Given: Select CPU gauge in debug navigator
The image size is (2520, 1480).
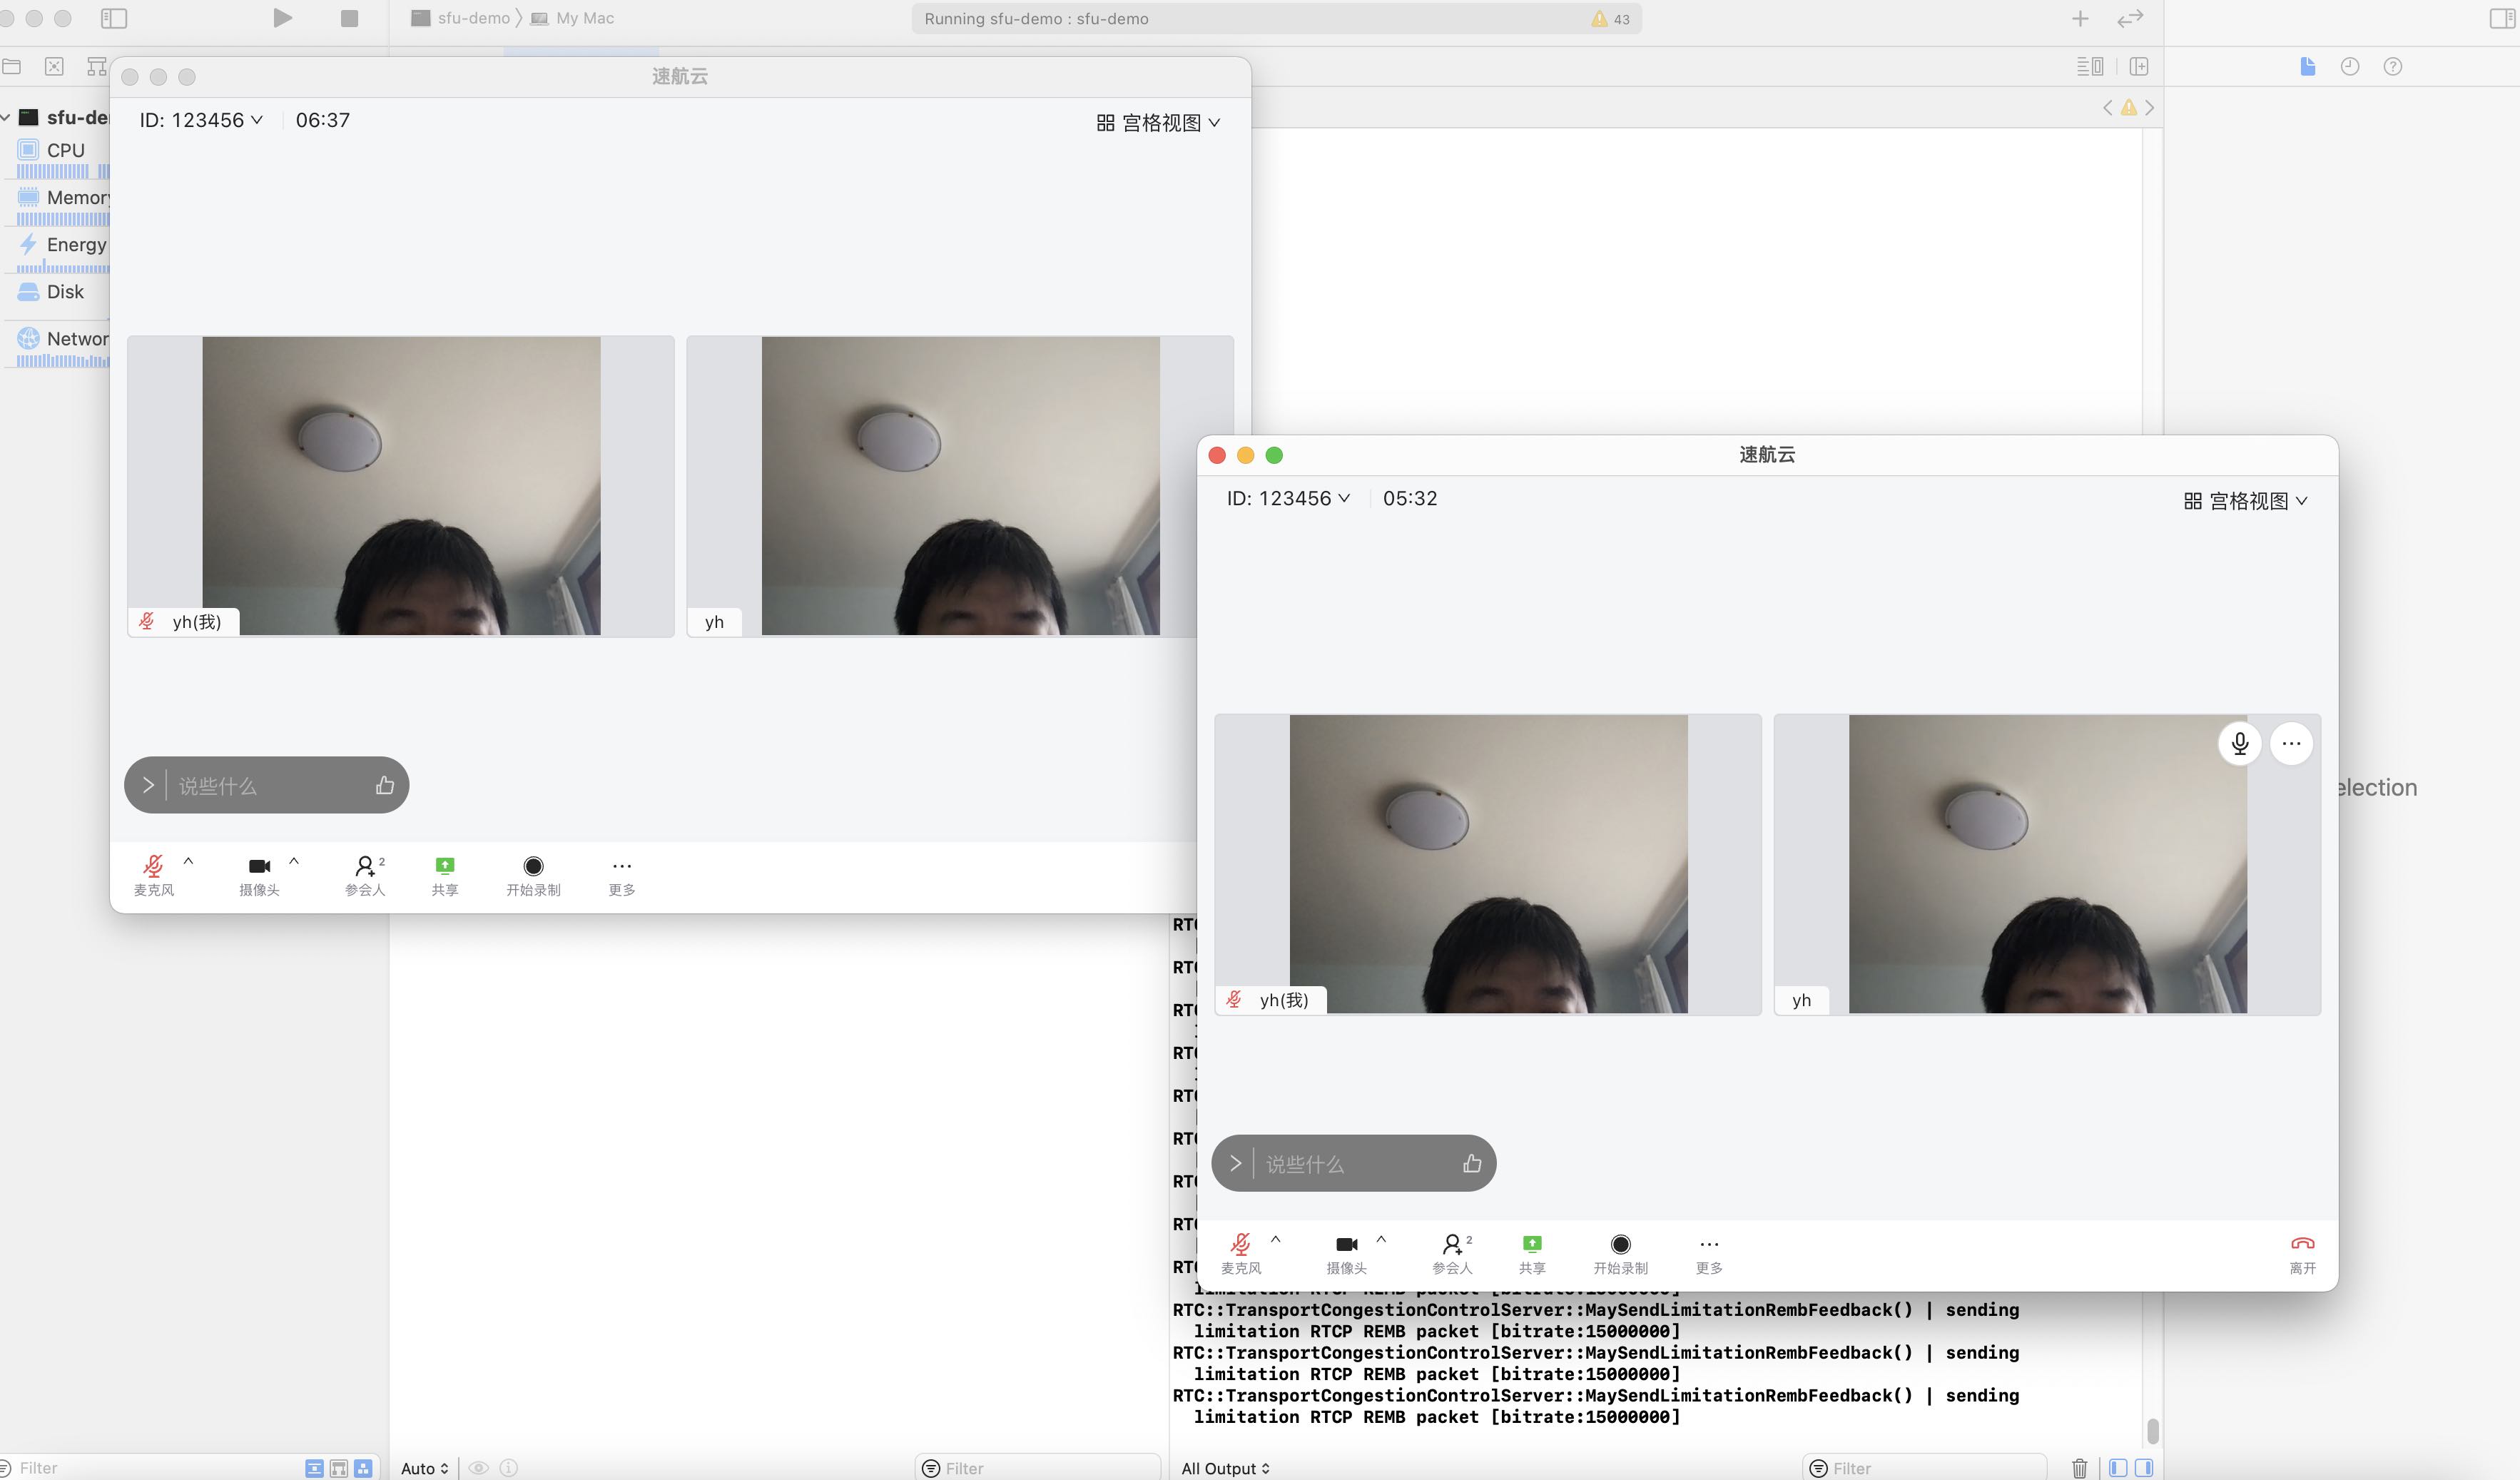Looking at the screenshot, I should (x=65, y=150).
